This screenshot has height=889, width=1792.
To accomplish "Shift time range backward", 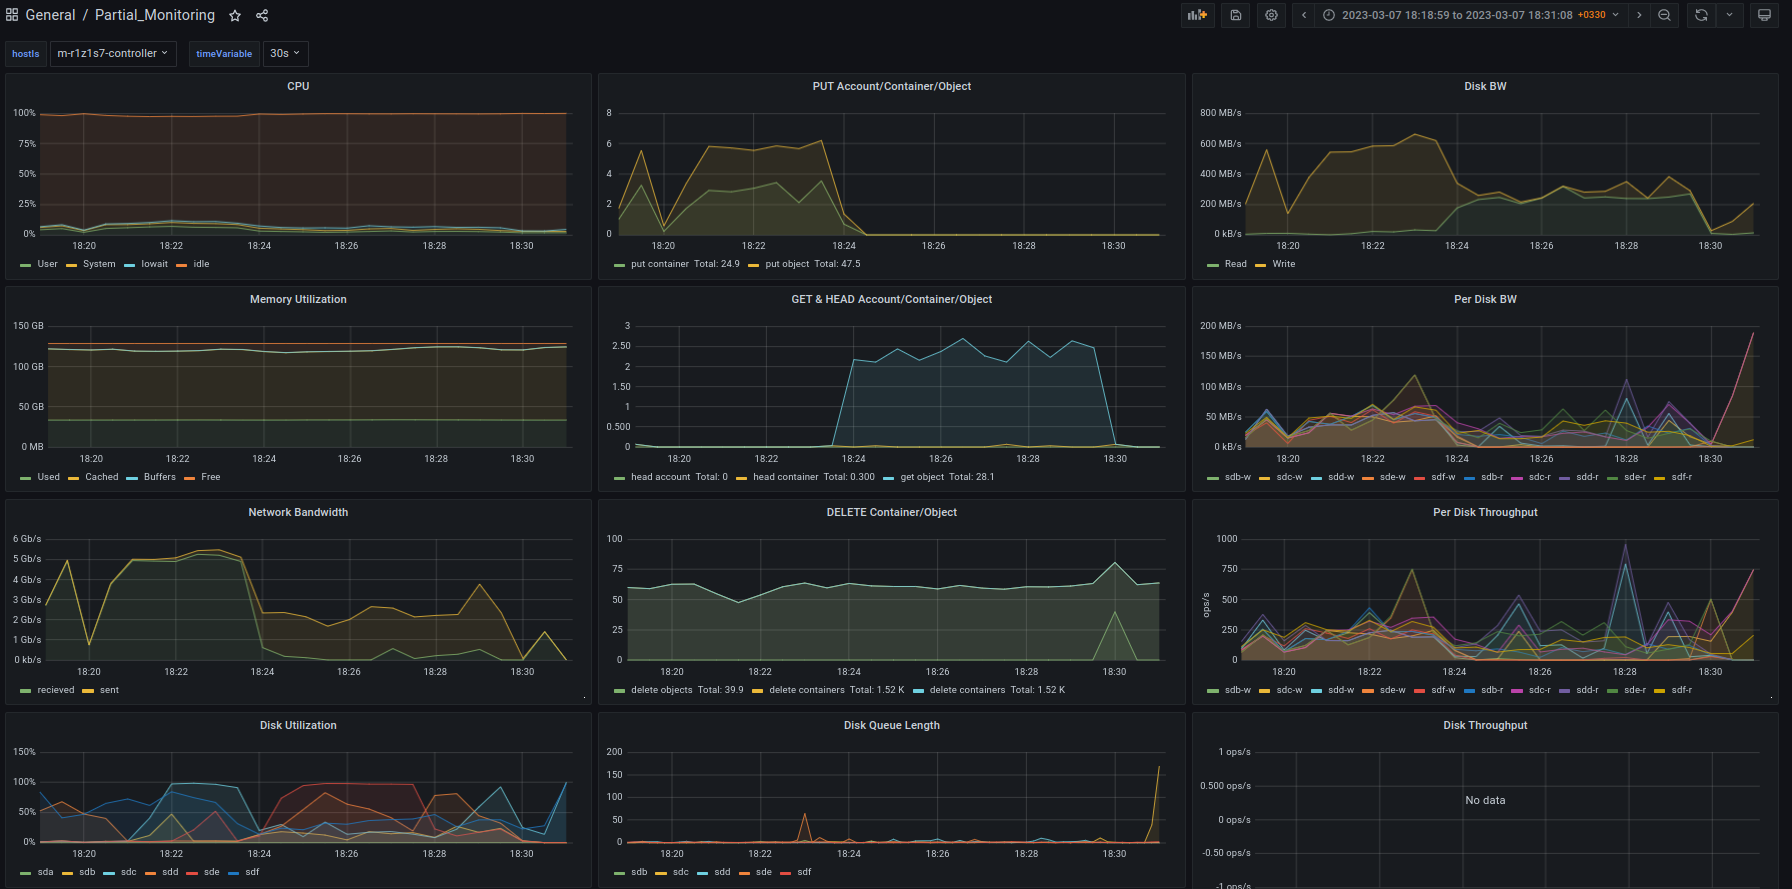I will tap(1304, 15).
